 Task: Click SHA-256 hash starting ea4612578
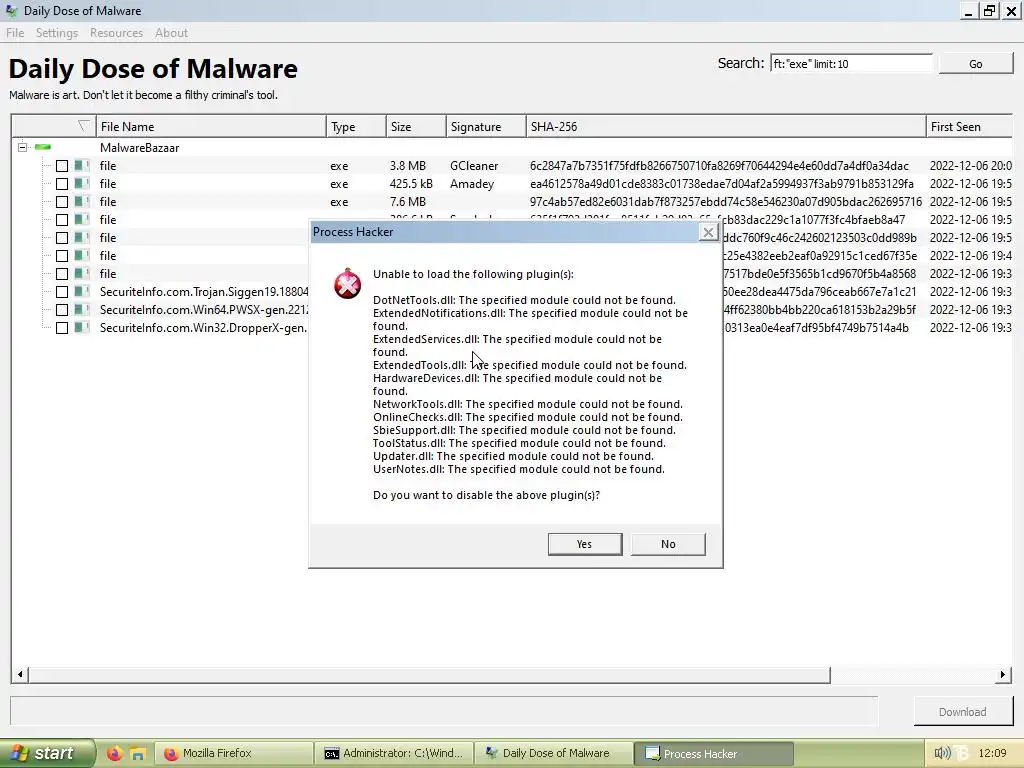[x=722, y=184]
